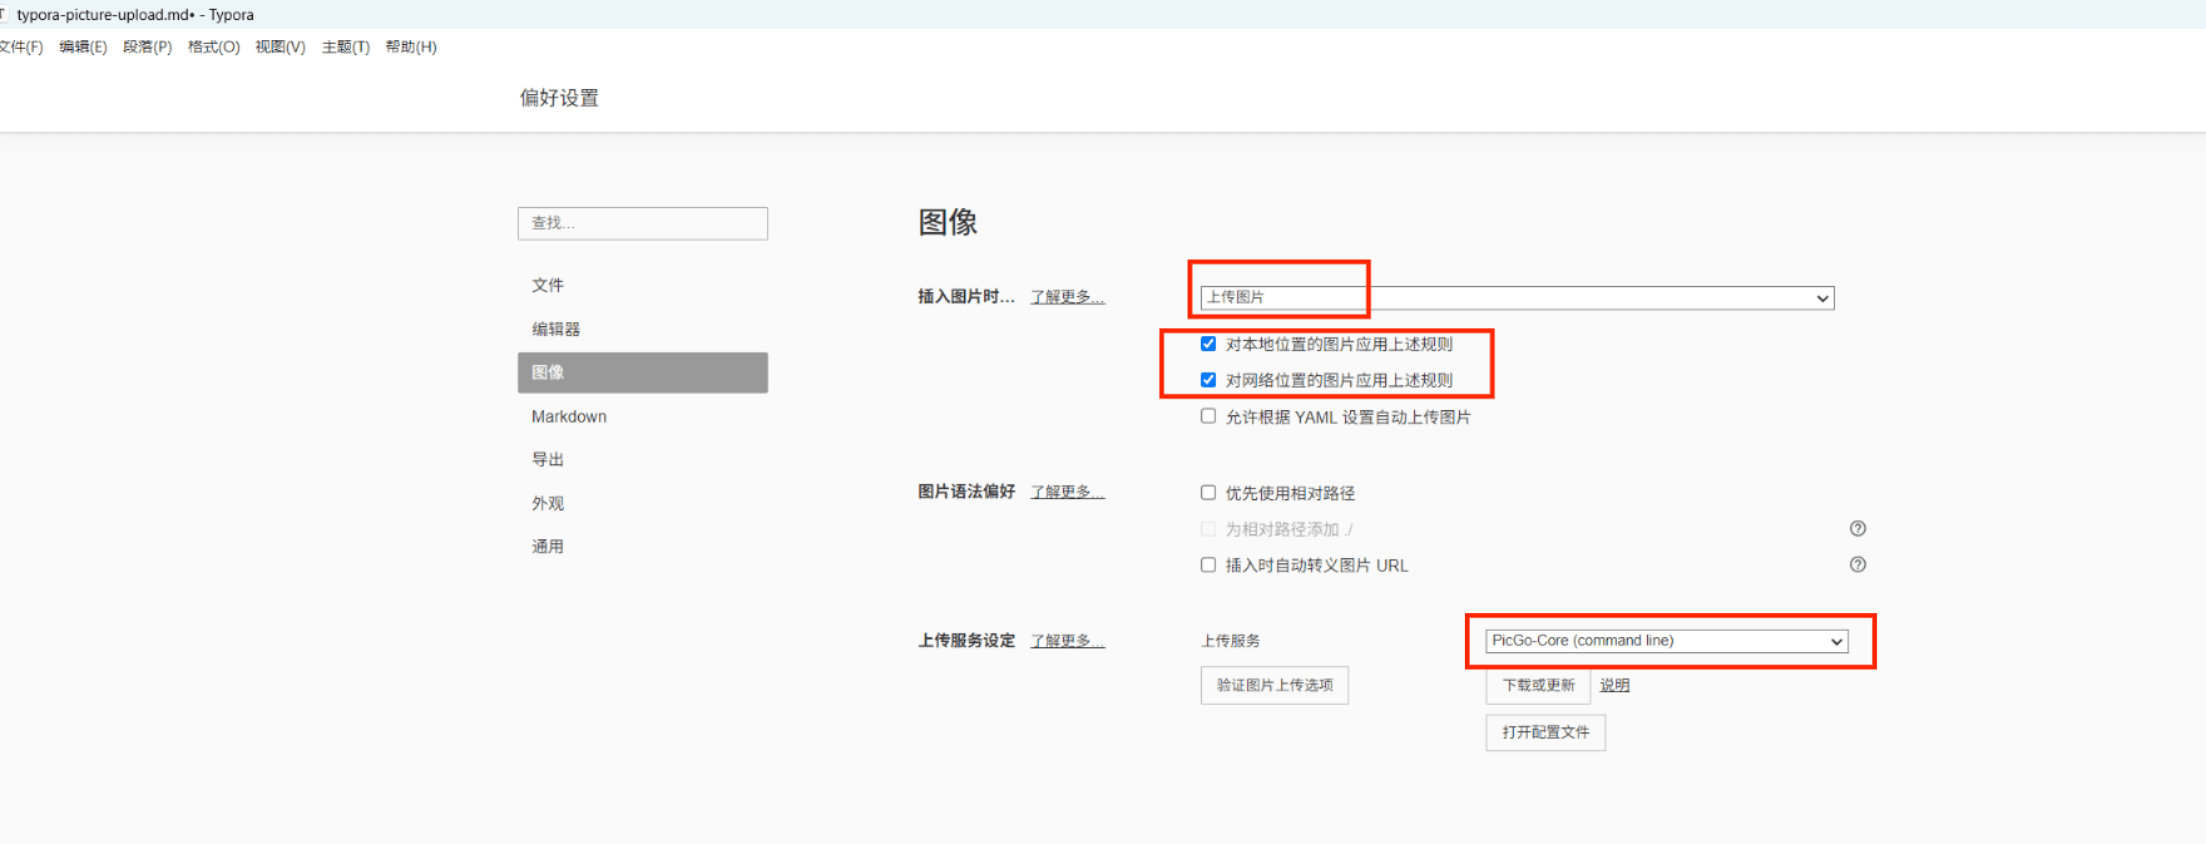Screen dimensions: 2206x844
Task: Open the 文件(F) menu
Action: (21, 47)
